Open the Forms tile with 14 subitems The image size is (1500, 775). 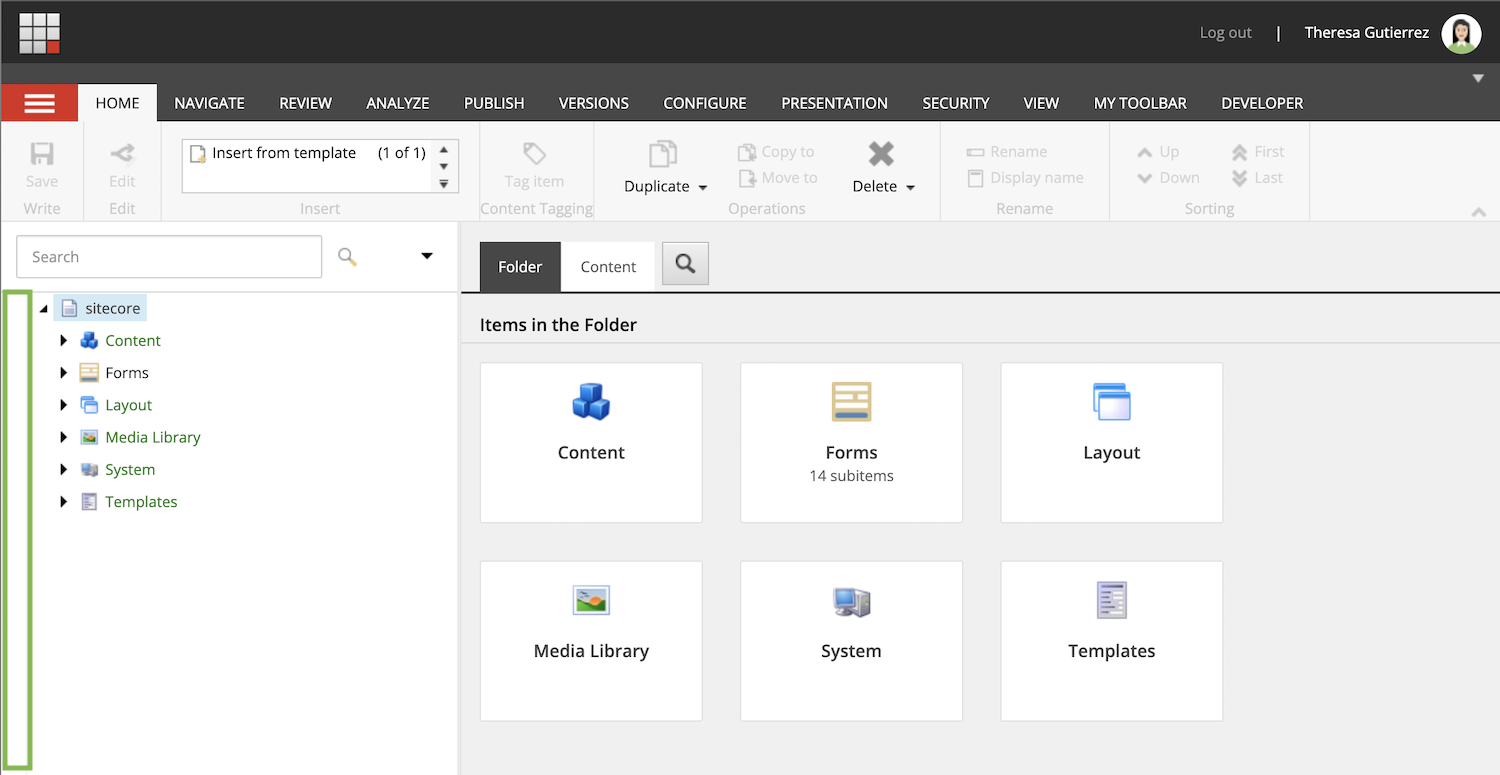(851, 443)
